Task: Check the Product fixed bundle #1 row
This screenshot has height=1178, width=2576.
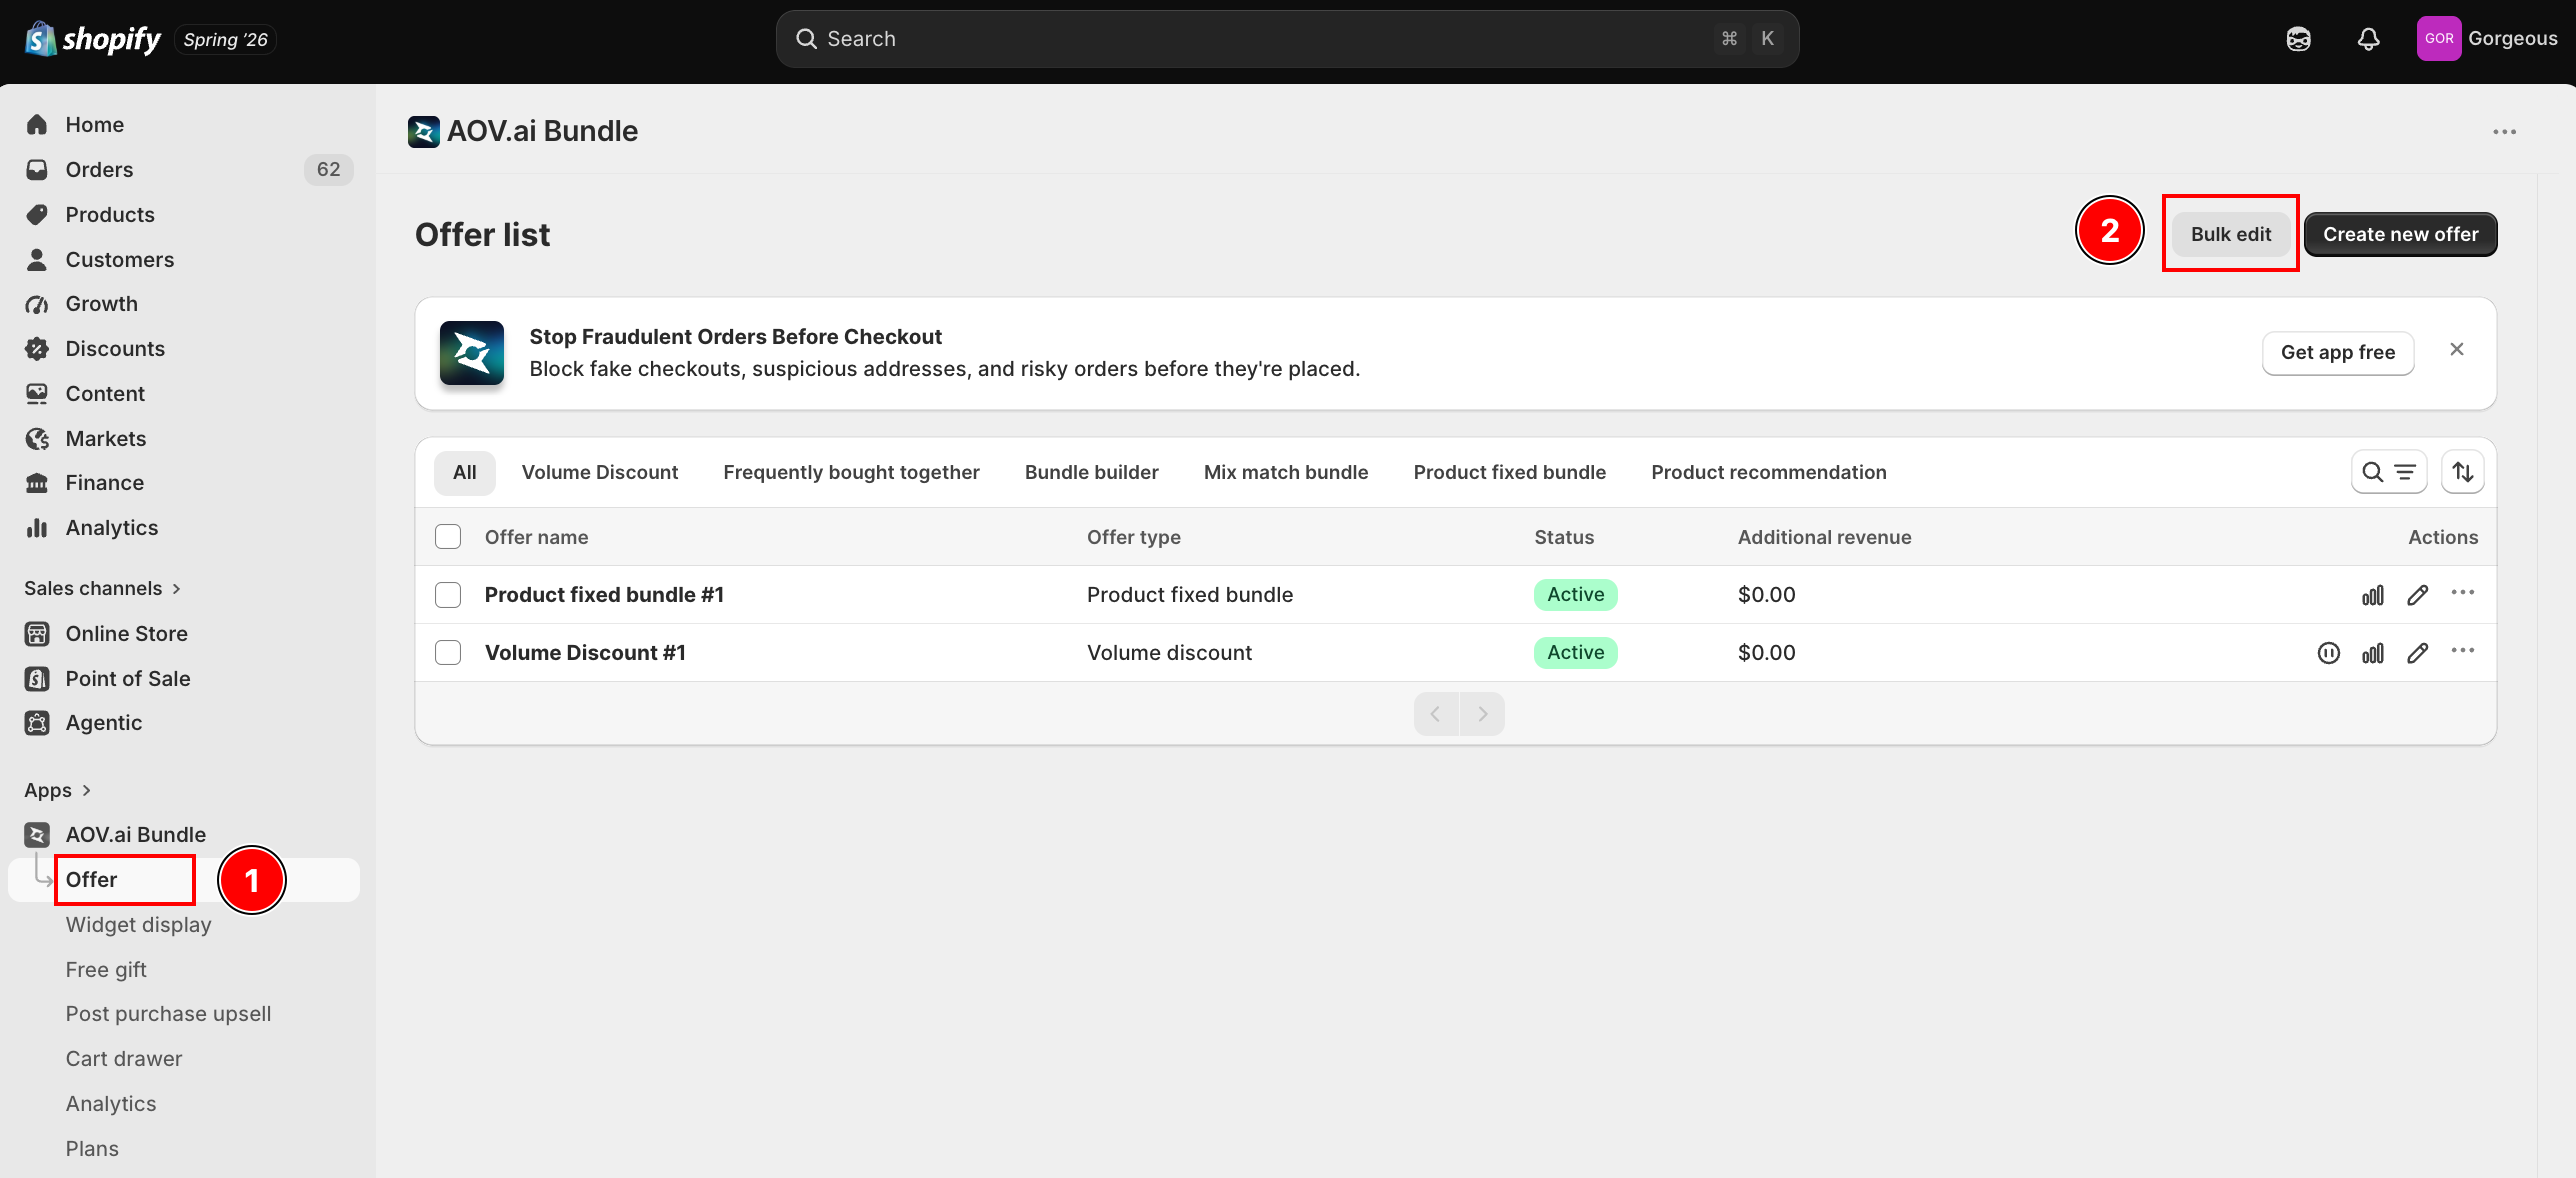Action: (x=448, y=595)
